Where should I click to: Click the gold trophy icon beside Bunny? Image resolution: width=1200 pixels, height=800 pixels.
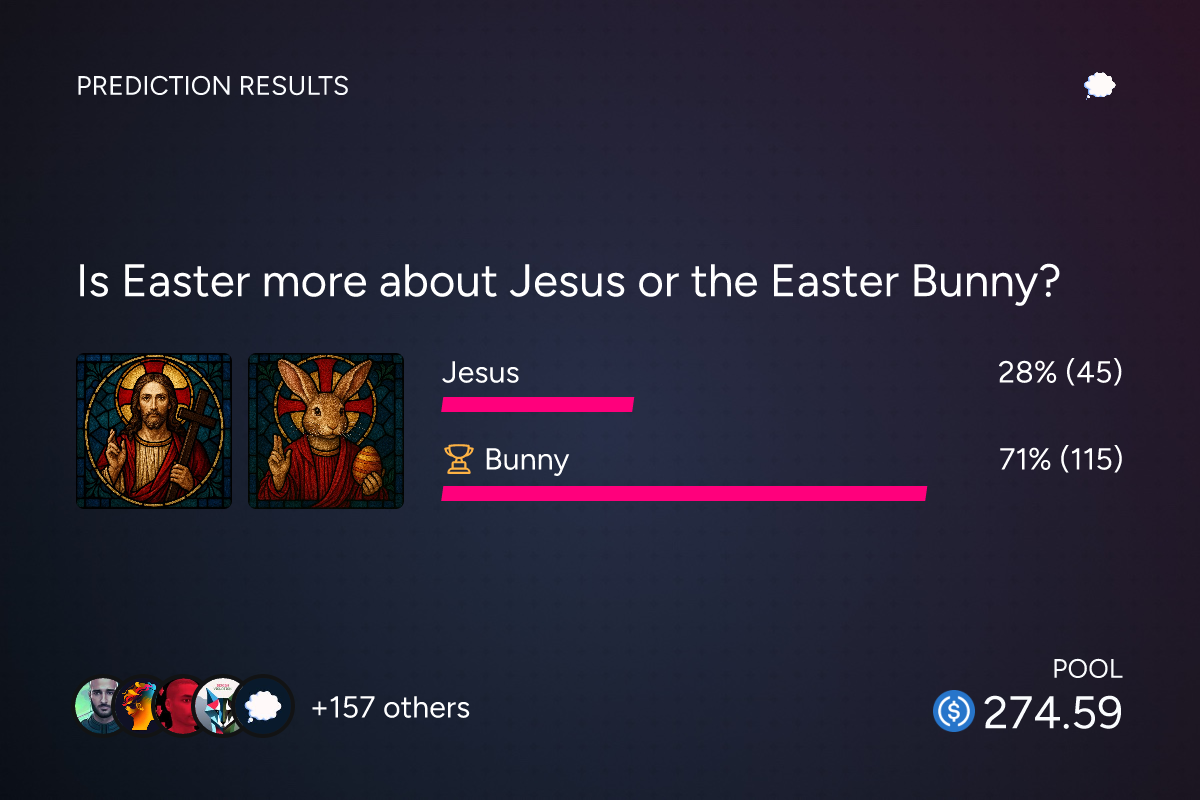458,460
